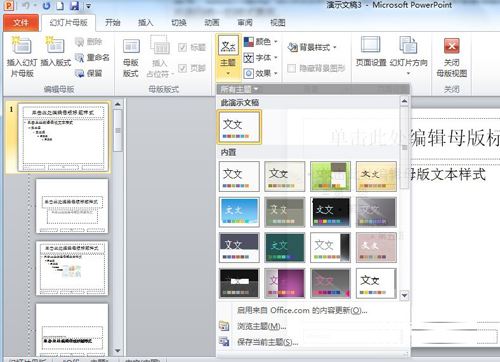Select slide master thumbnail number 1
500x362 pixels.
pyautogui.click(x=63, y=137)
